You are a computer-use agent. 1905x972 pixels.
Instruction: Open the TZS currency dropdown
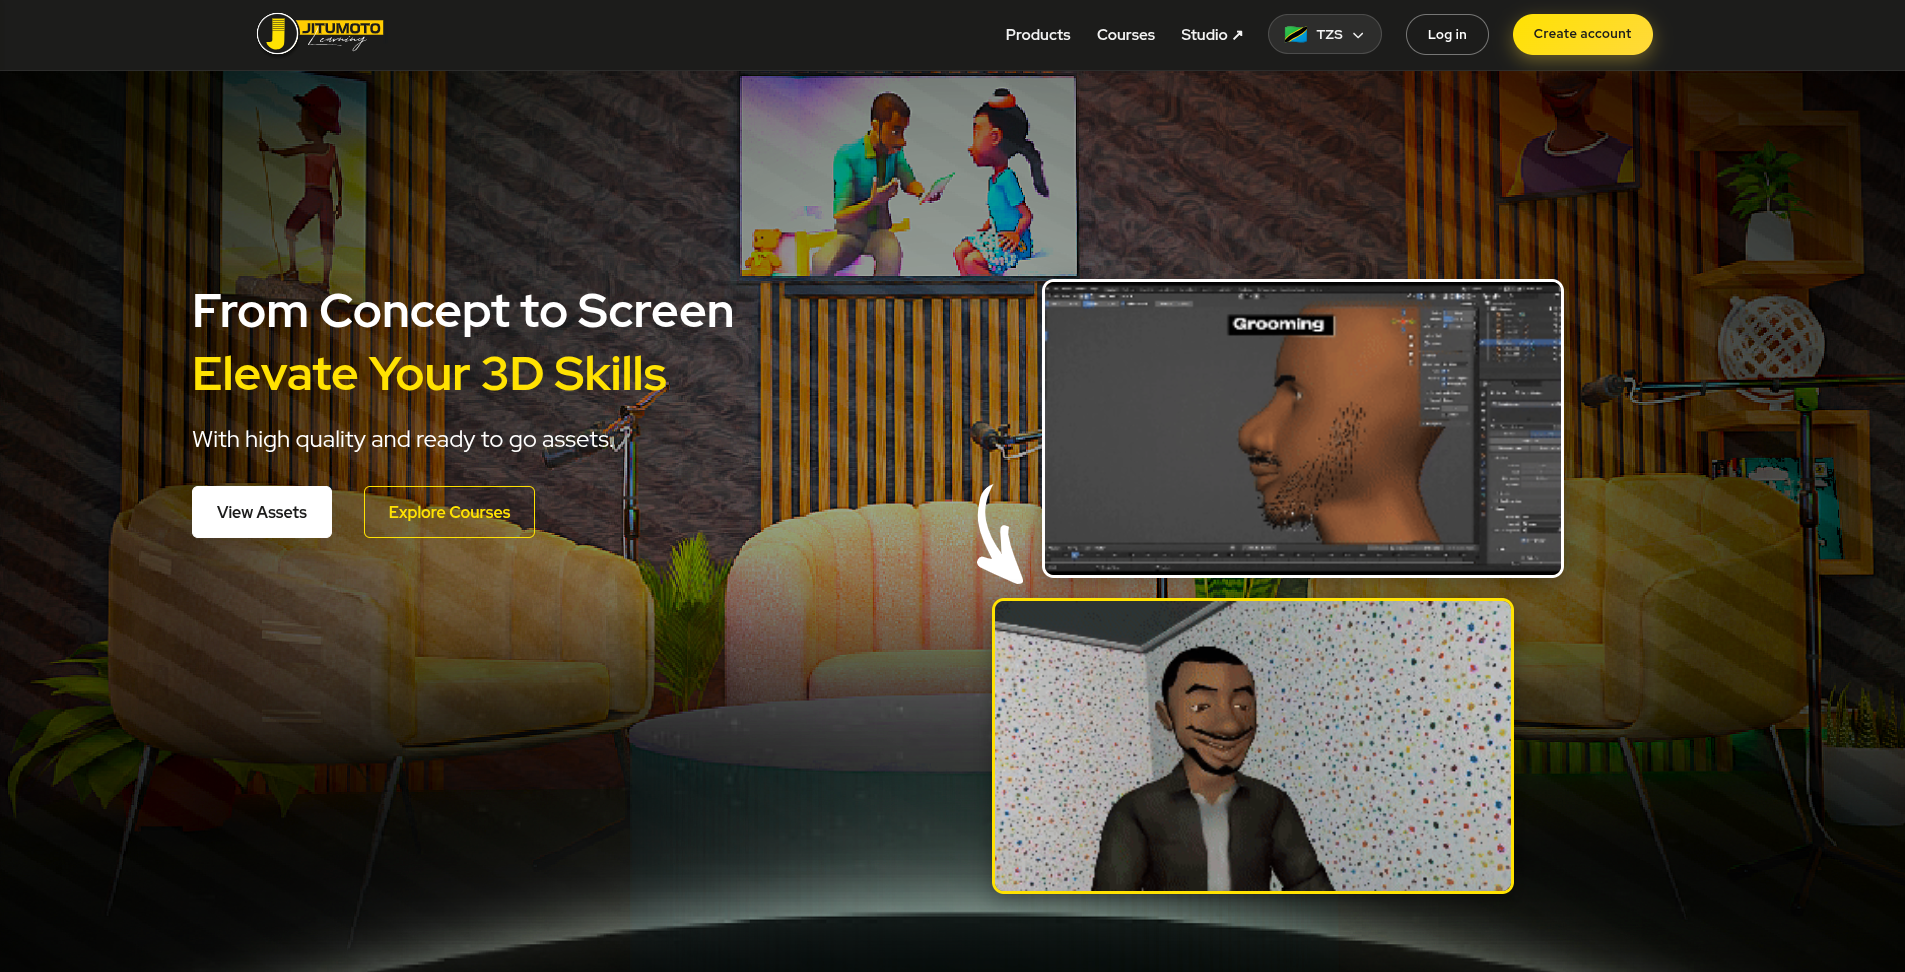[x=1325, y=33]
